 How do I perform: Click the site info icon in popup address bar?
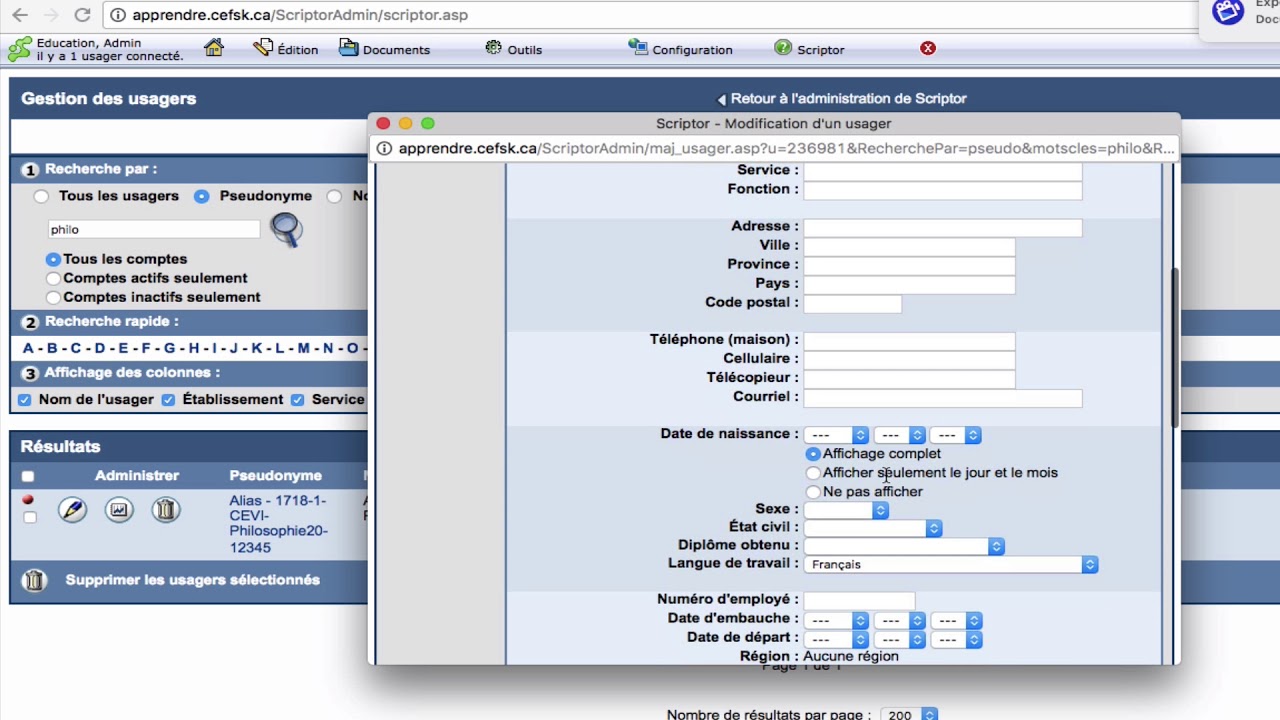coord(384,148)
